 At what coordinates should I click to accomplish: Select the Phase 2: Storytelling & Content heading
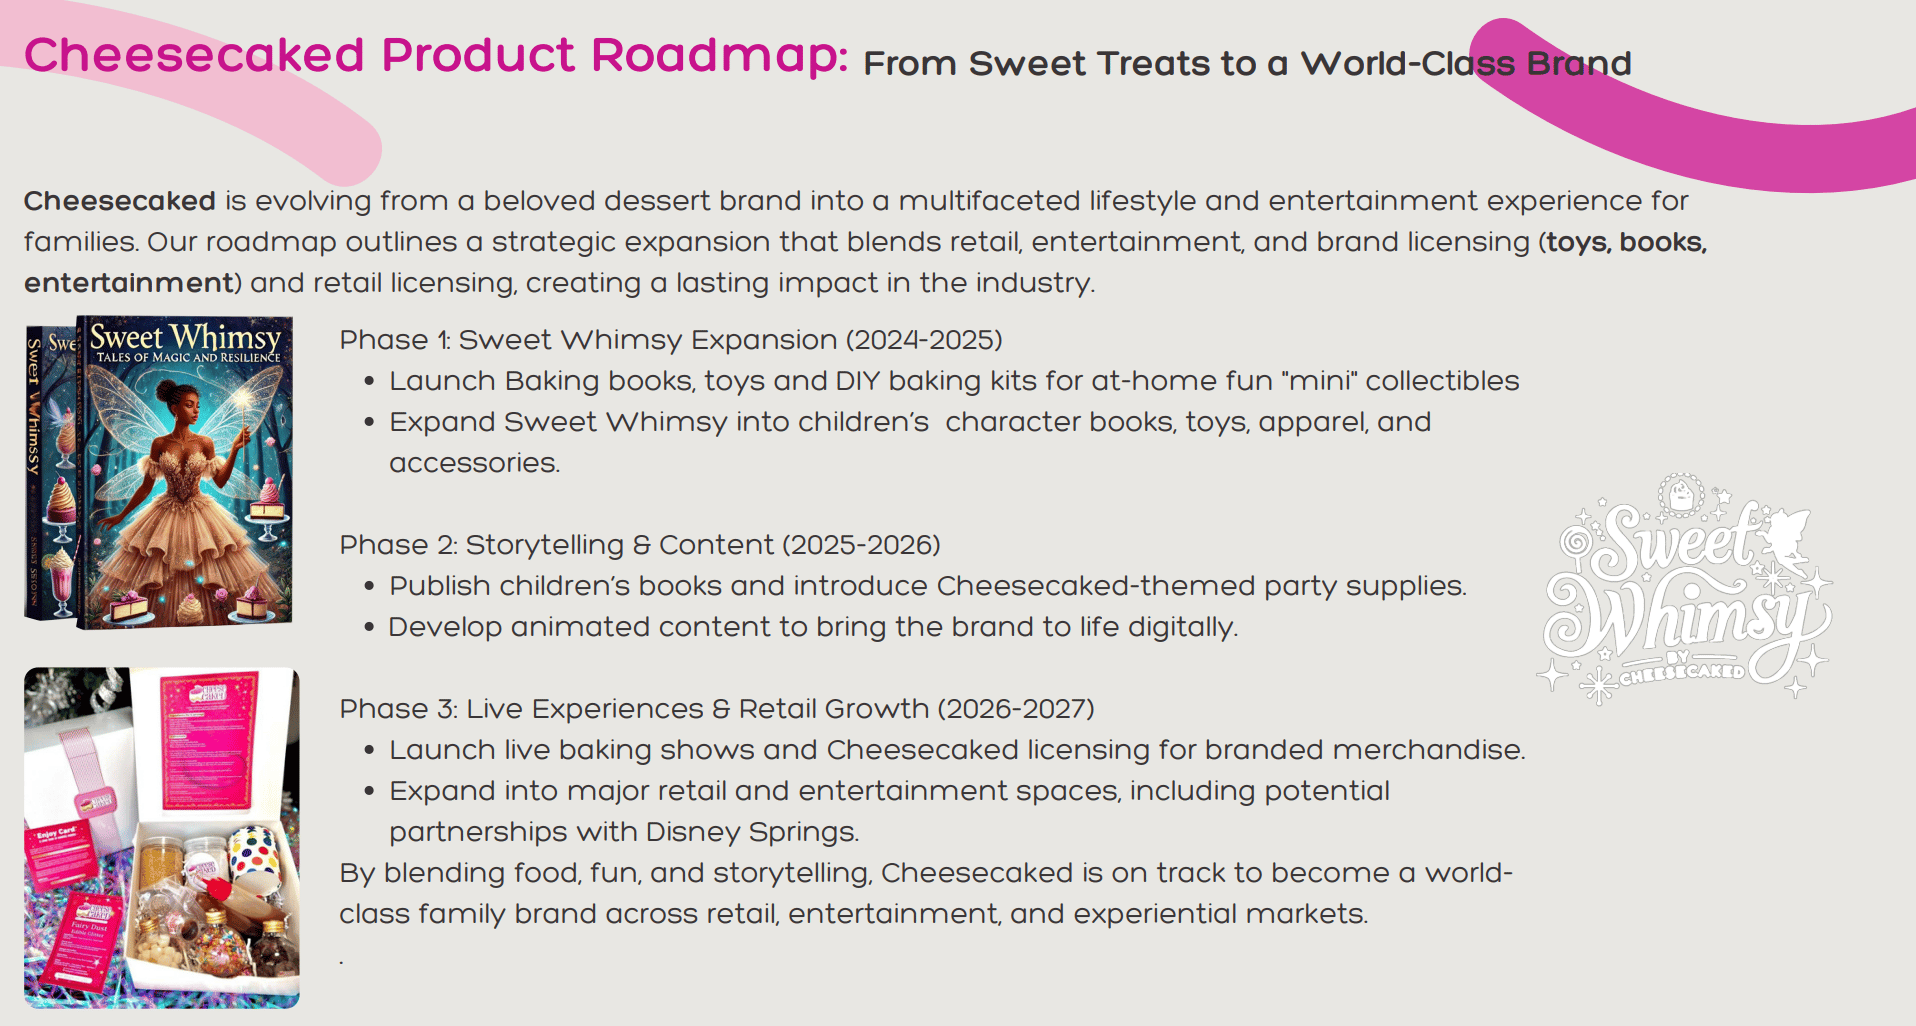click(x=639, y=545)
